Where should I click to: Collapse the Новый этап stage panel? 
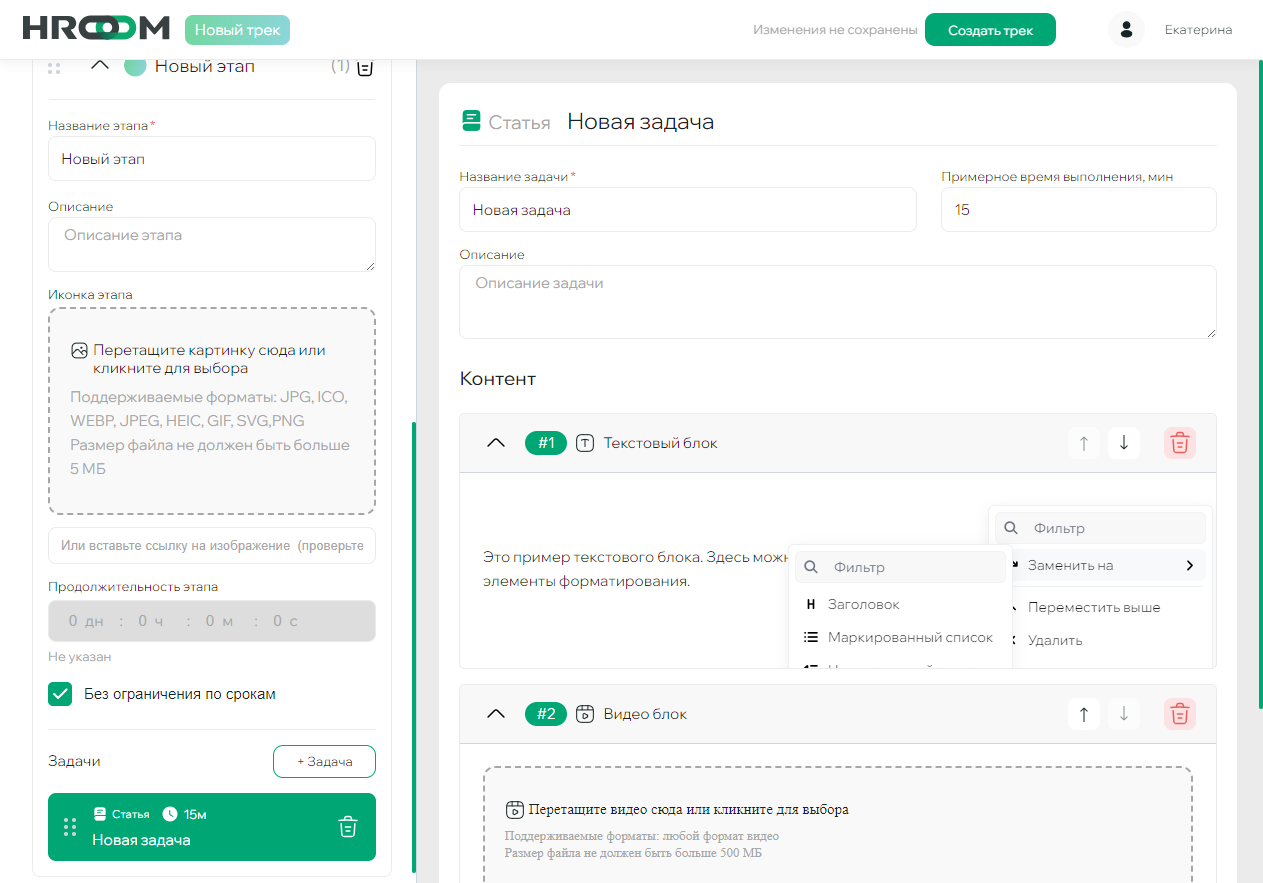[98, 62]
